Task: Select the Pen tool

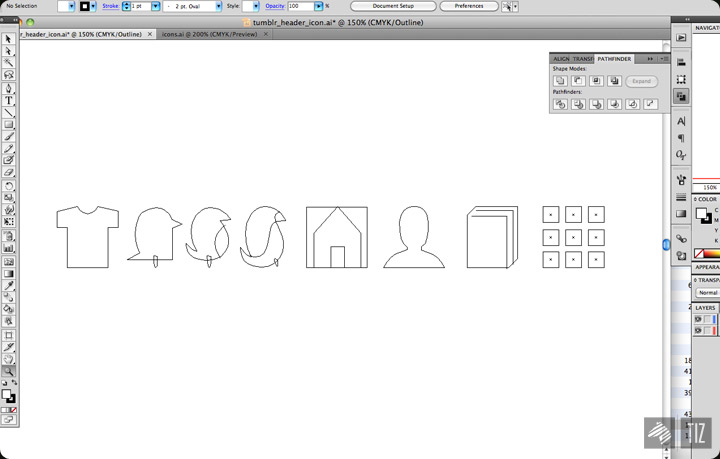Action: coord(9,88)
